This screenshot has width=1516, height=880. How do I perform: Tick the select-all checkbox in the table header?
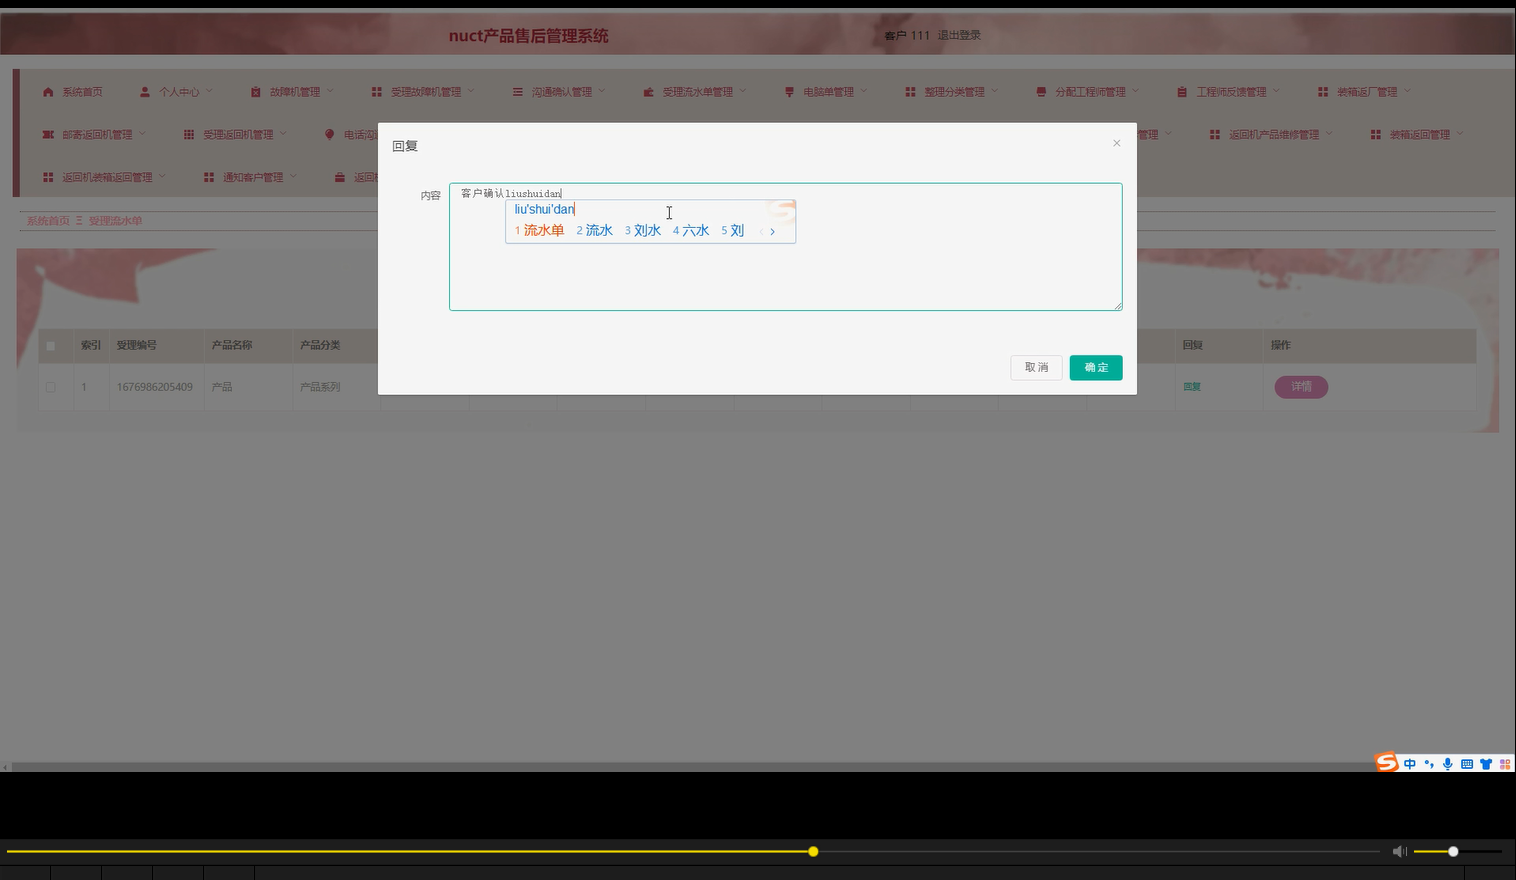coord(51,345)
